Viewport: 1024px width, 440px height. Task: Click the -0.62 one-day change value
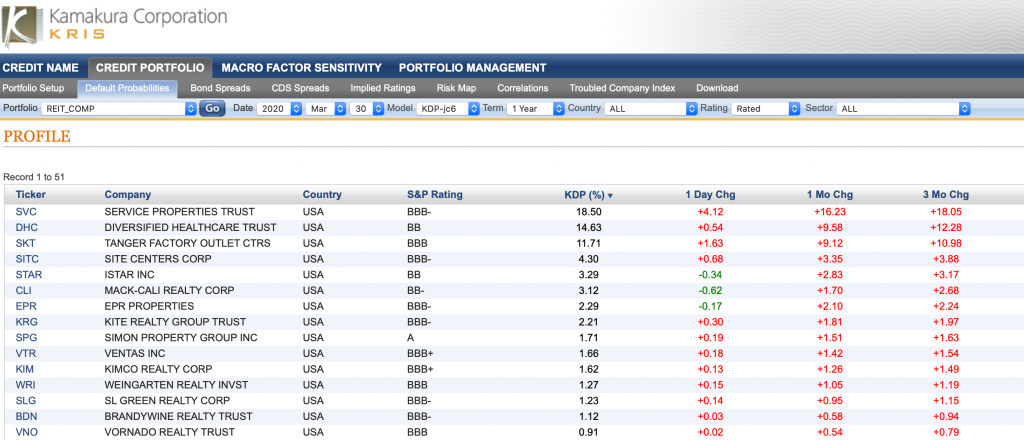point(711,291)
